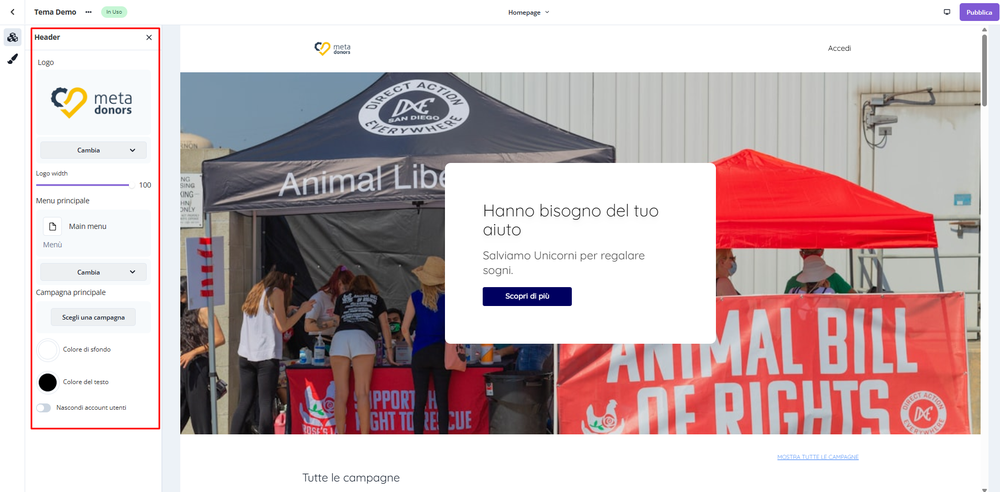Open the three-dots menu beside Tema Demo
The height and width of the screenshot is (492, 1000).
88,12
